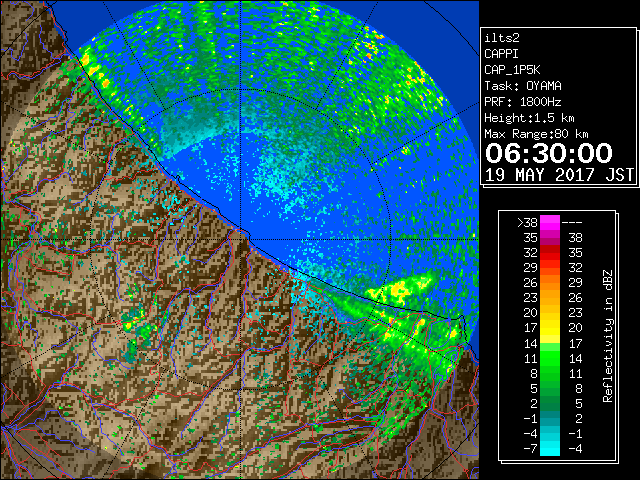This screenshot has height=480, width=640.
Task: Select the 'CAP_1P5K' text line
Action: pos(512,70)
